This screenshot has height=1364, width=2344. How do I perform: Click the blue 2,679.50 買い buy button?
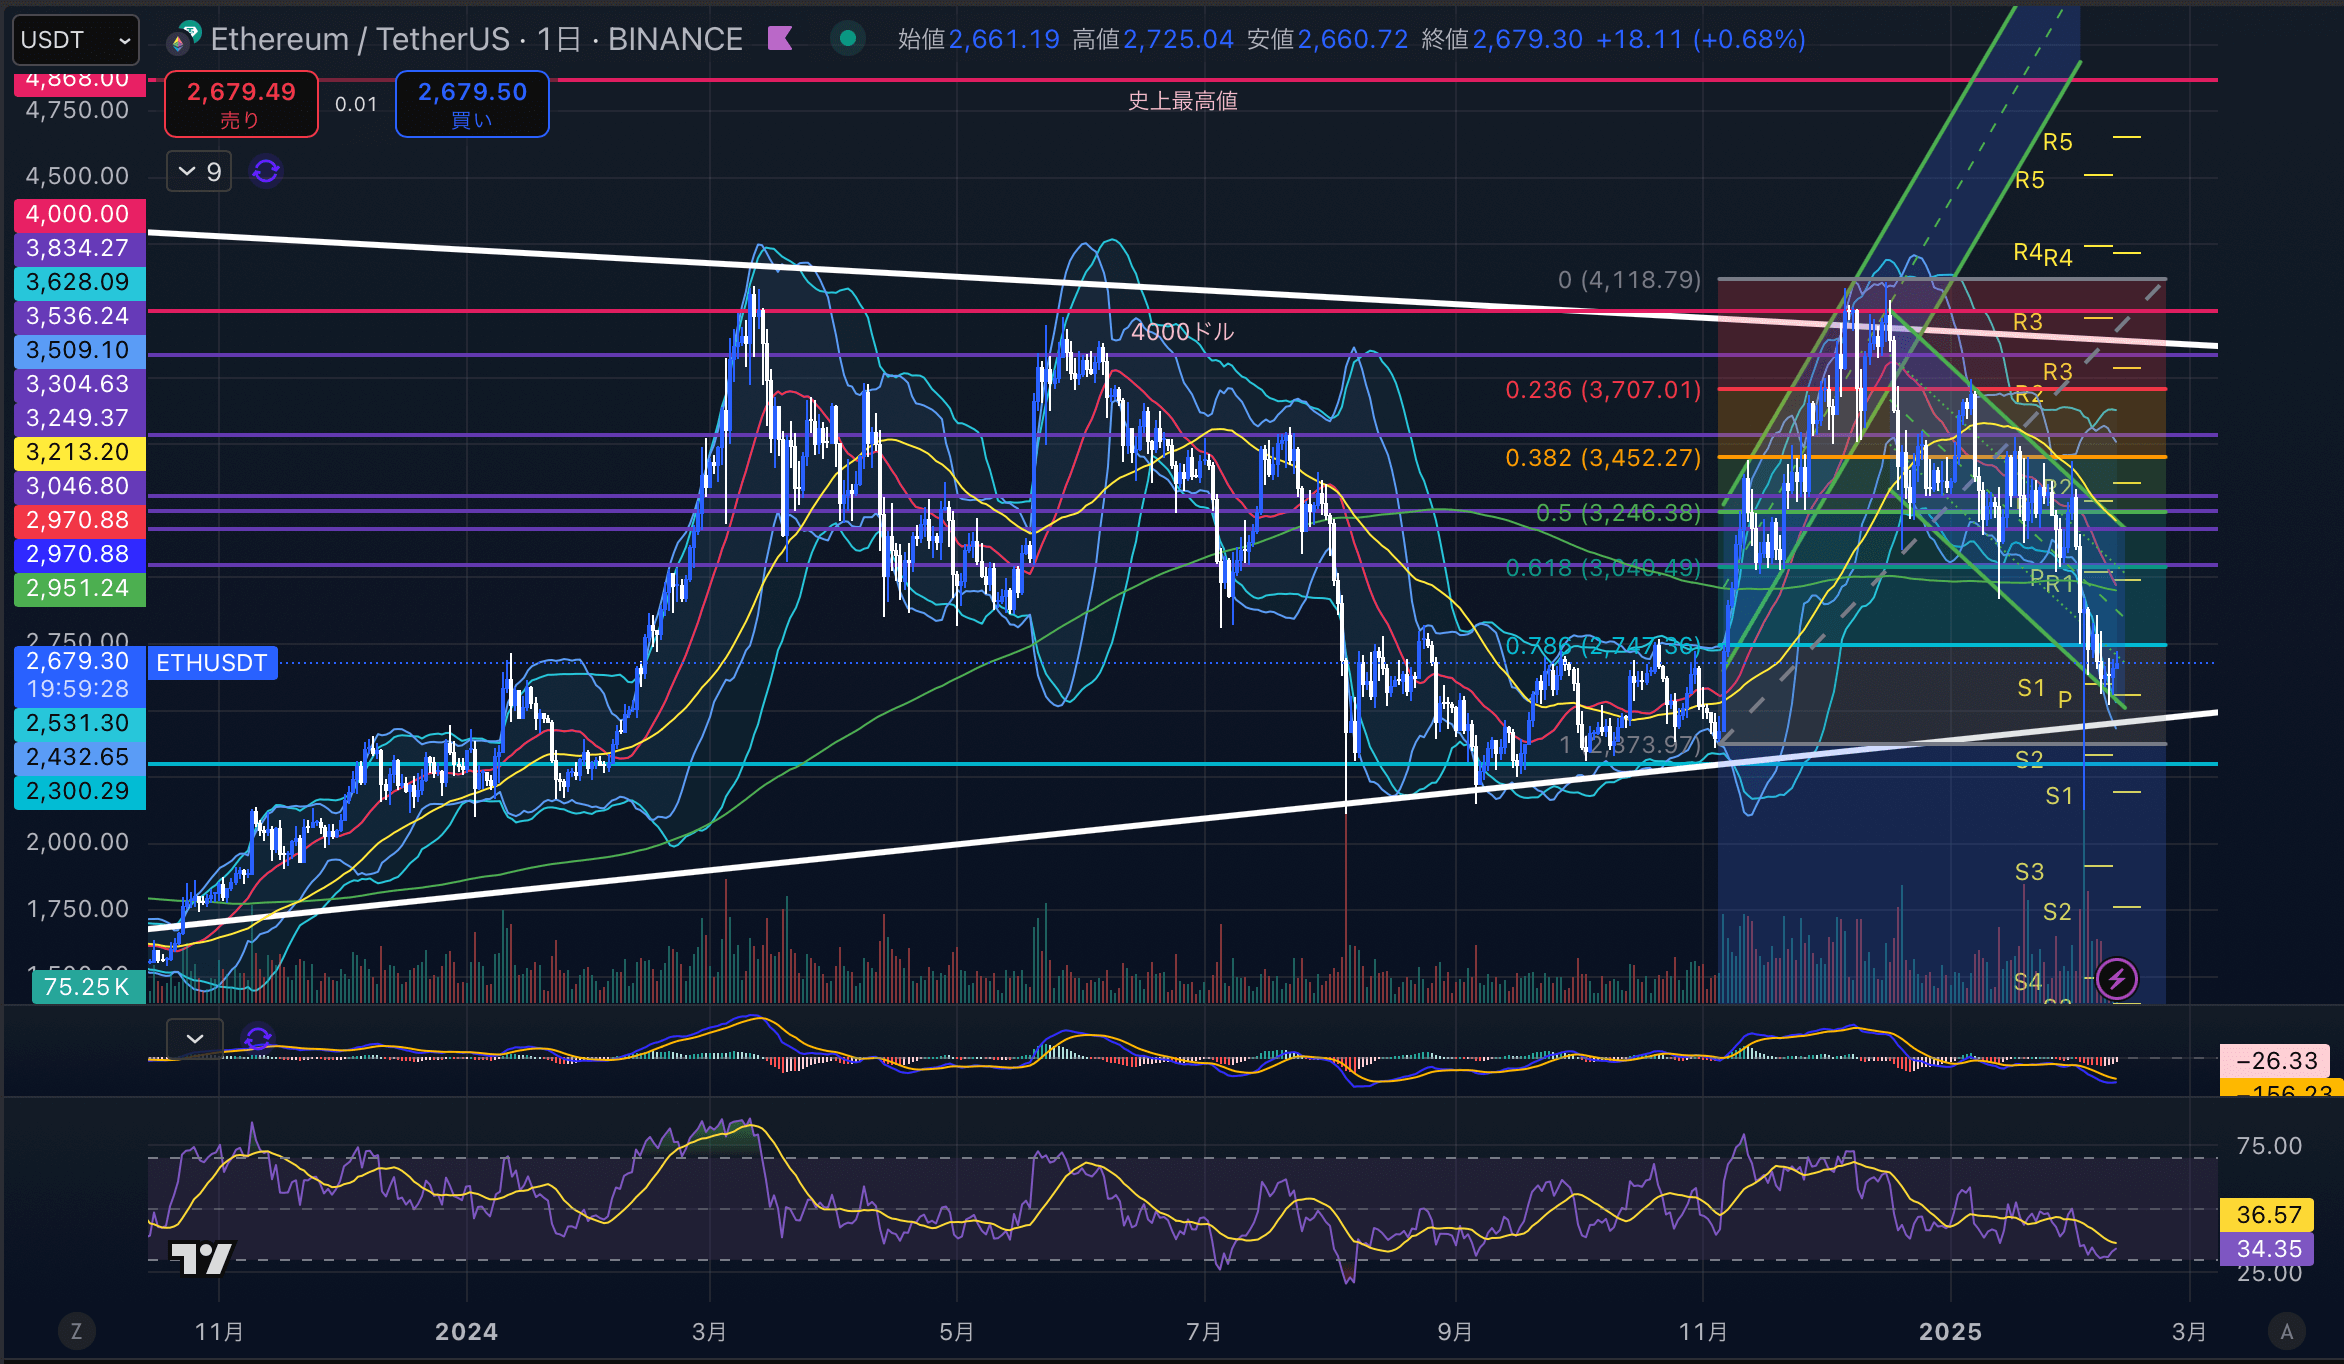pos(472,104)
